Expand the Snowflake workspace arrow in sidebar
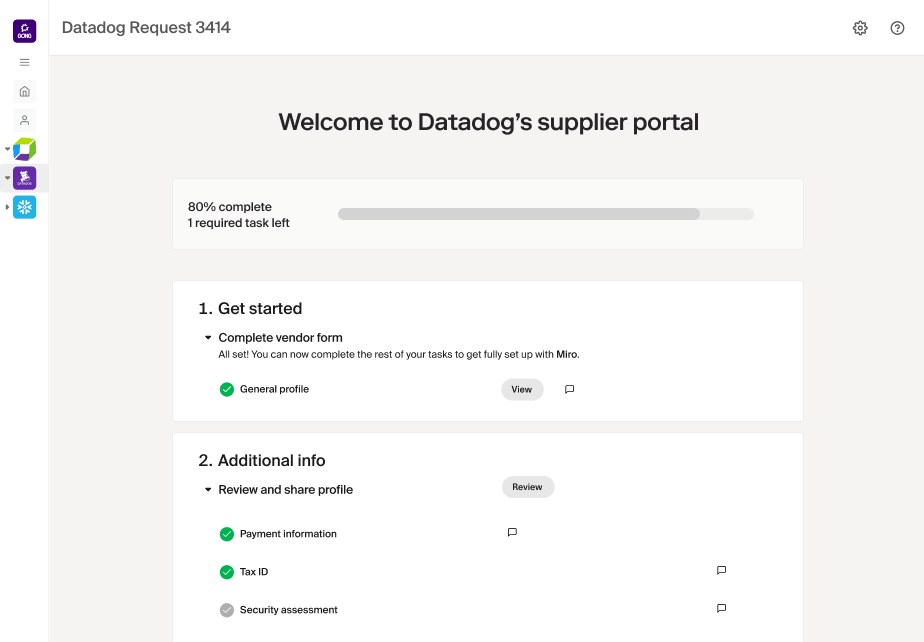This screenshot has height=642, width=924. click(x=7, y=207)
